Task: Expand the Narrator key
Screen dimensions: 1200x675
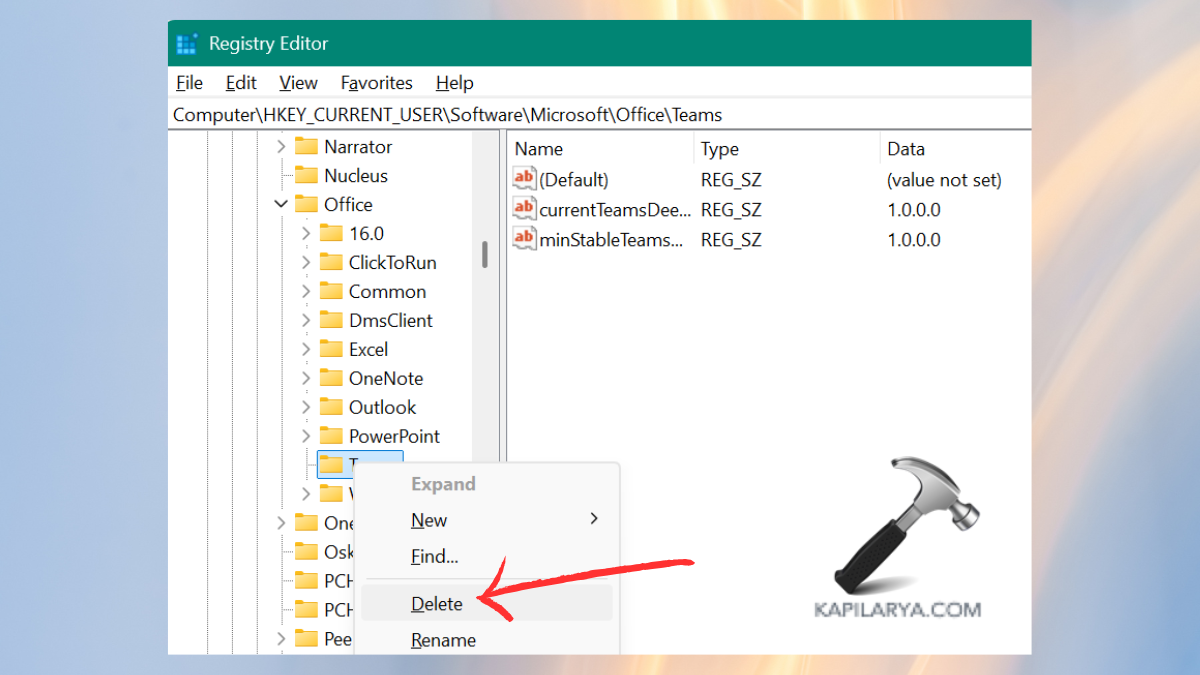Action: [x=281, y=147]
